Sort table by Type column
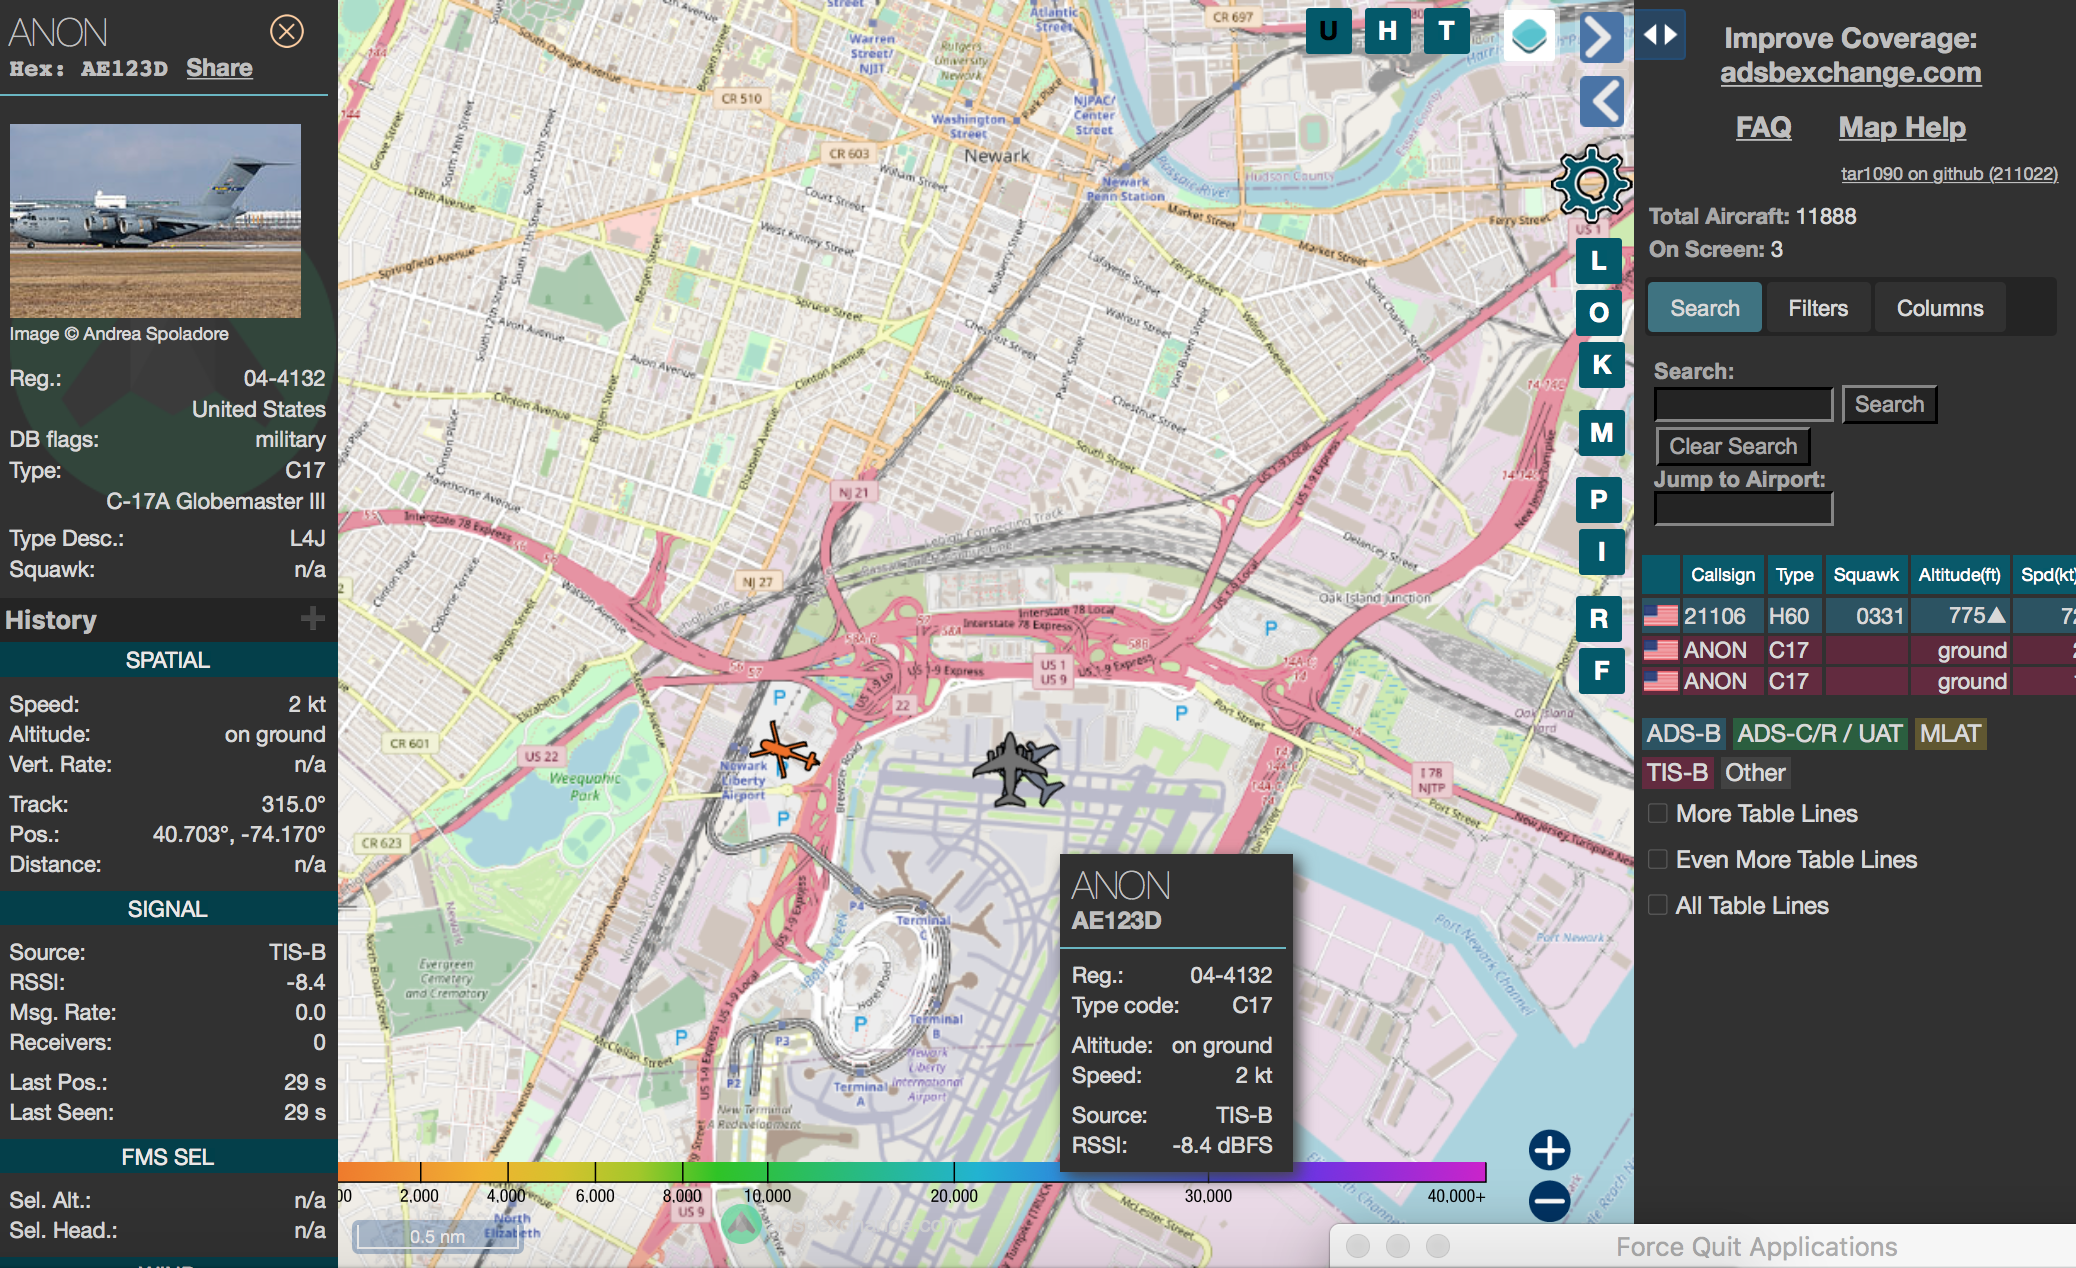The height and width of the screenshot is (1268, 2076). pos(1794,575)
